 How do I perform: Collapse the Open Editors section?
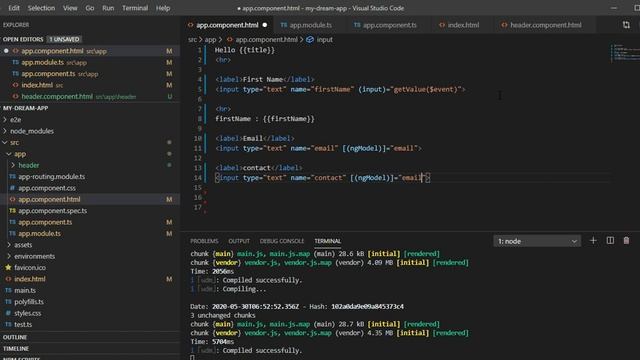[23, 39]
